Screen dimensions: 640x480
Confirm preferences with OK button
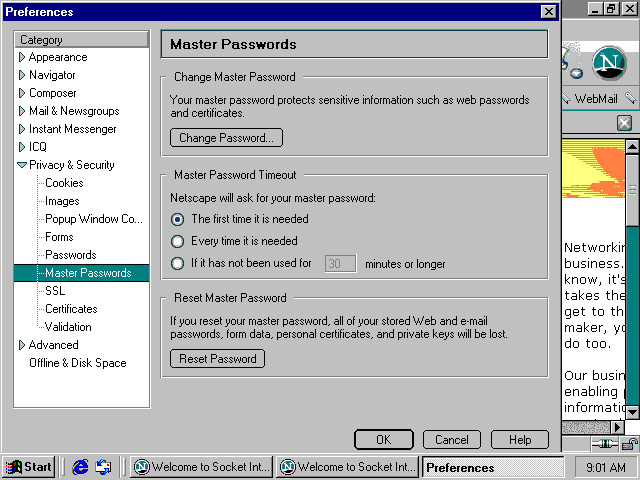click(x=384, y=440)
